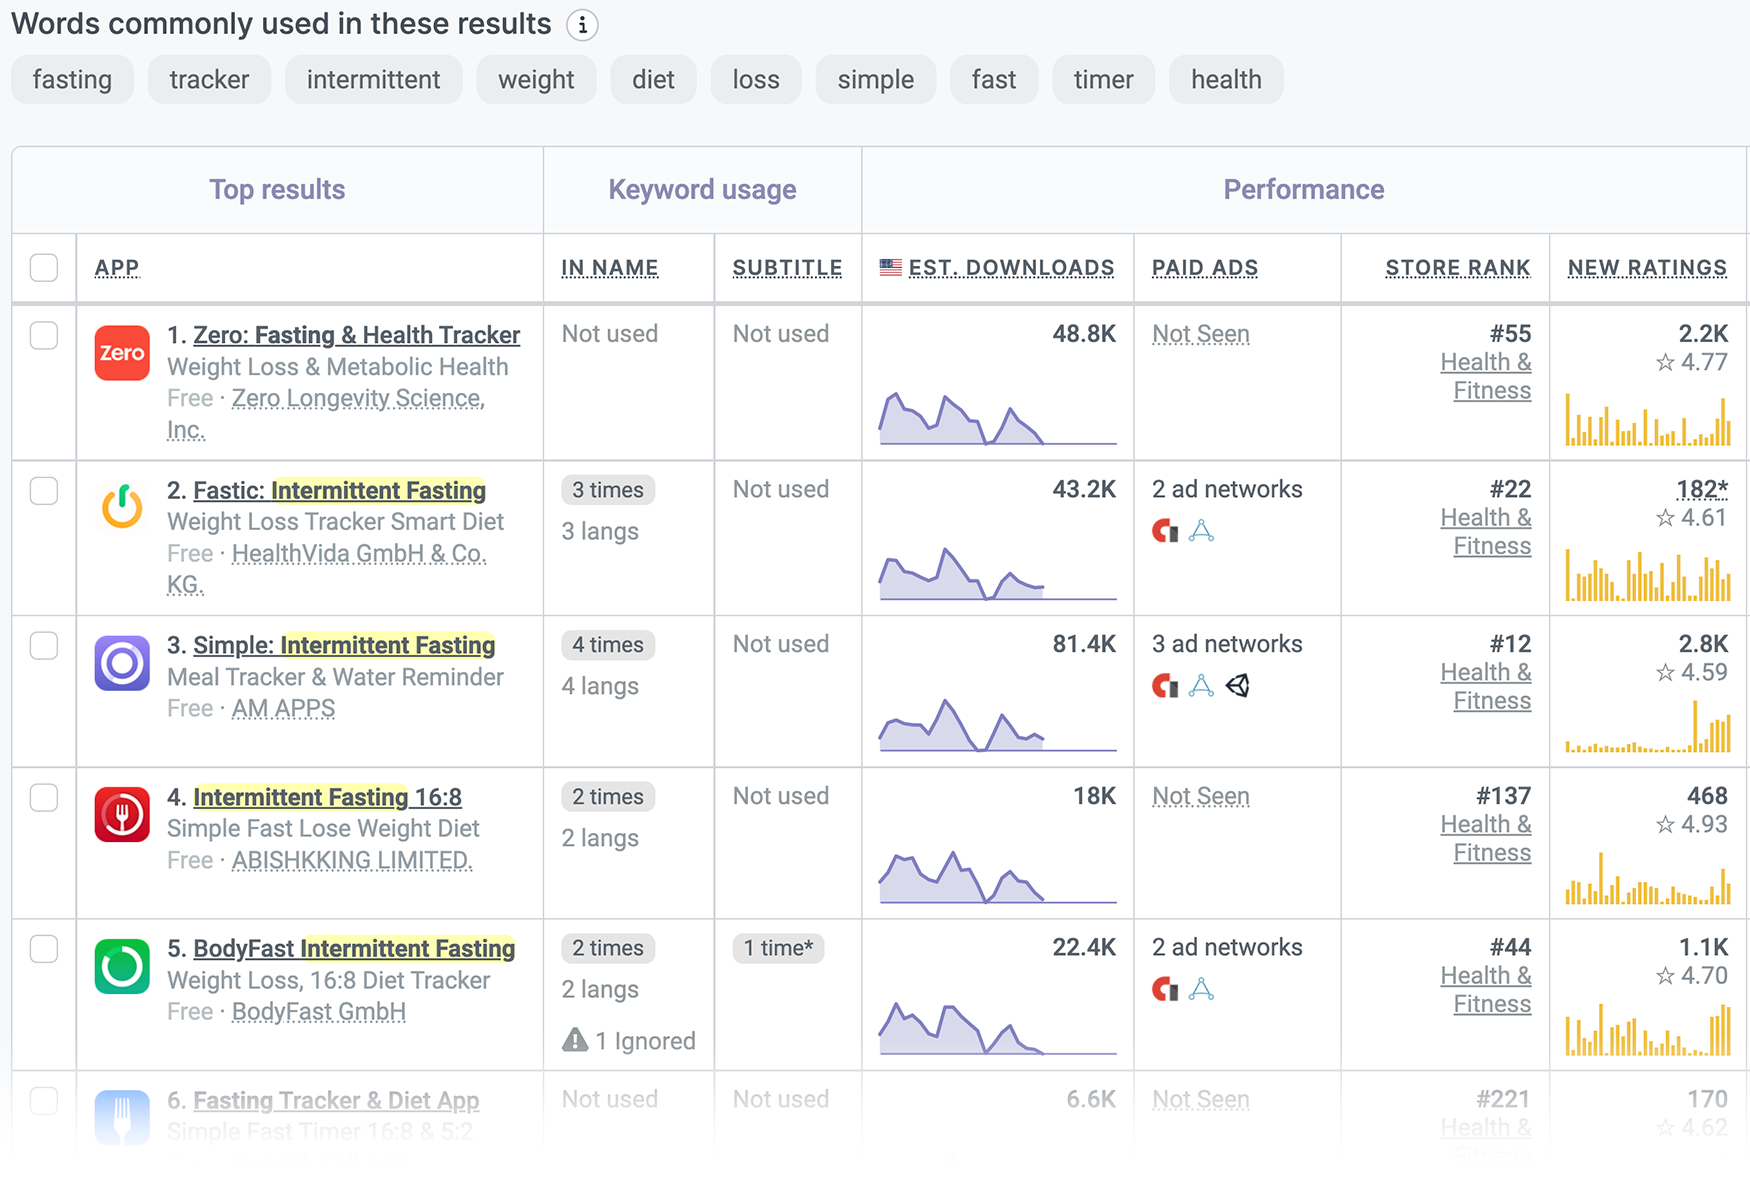This screenshot has width=1750, height=1180.
Task: Sort by IN NAME column header
Action: pyautogui.click(x=610, y=268)
